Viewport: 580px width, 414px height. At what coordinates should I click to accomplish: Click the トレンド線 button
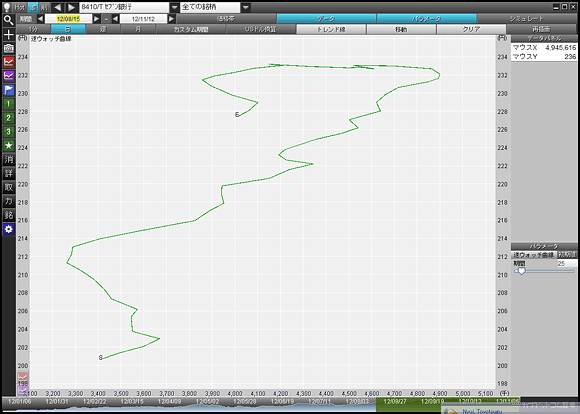click(x=331, y=29)
